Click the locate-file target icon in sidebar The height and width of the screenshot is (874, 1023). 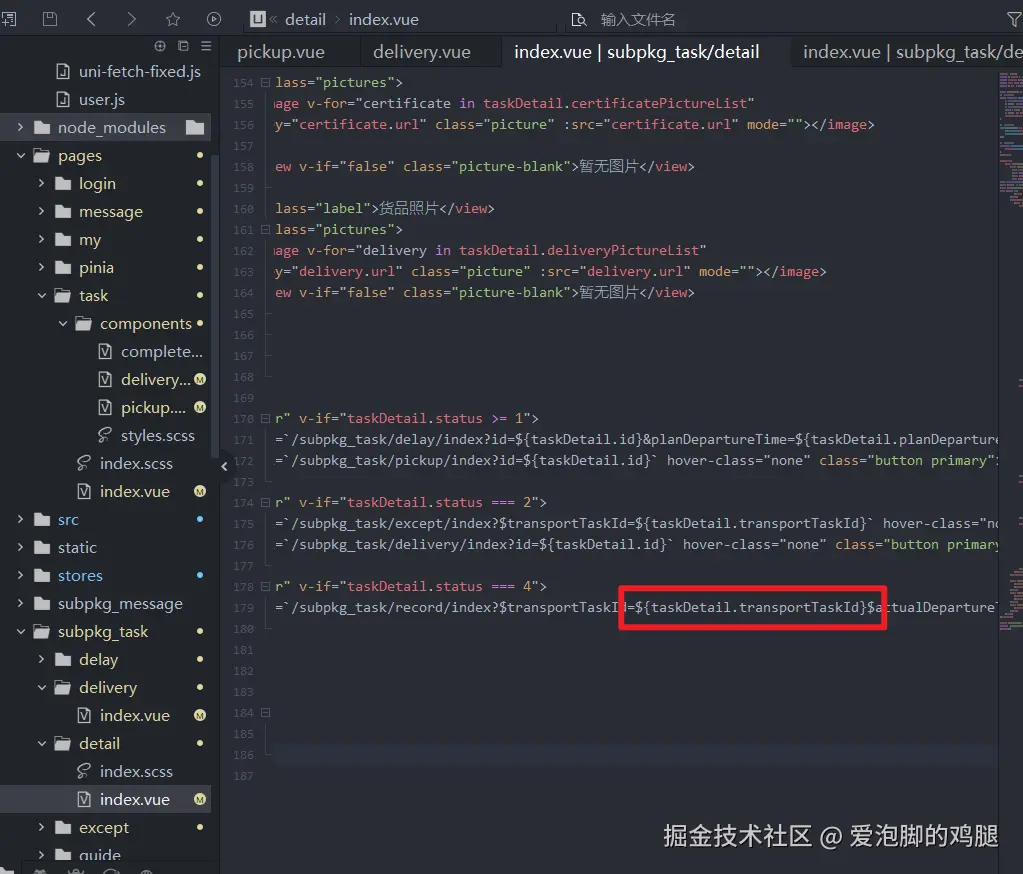pos(160,46)
